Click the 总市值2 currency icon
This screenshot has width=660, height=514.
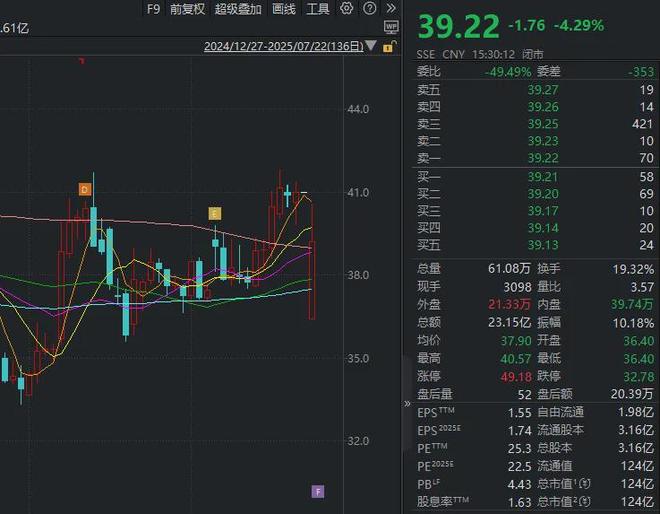[584, 501]
